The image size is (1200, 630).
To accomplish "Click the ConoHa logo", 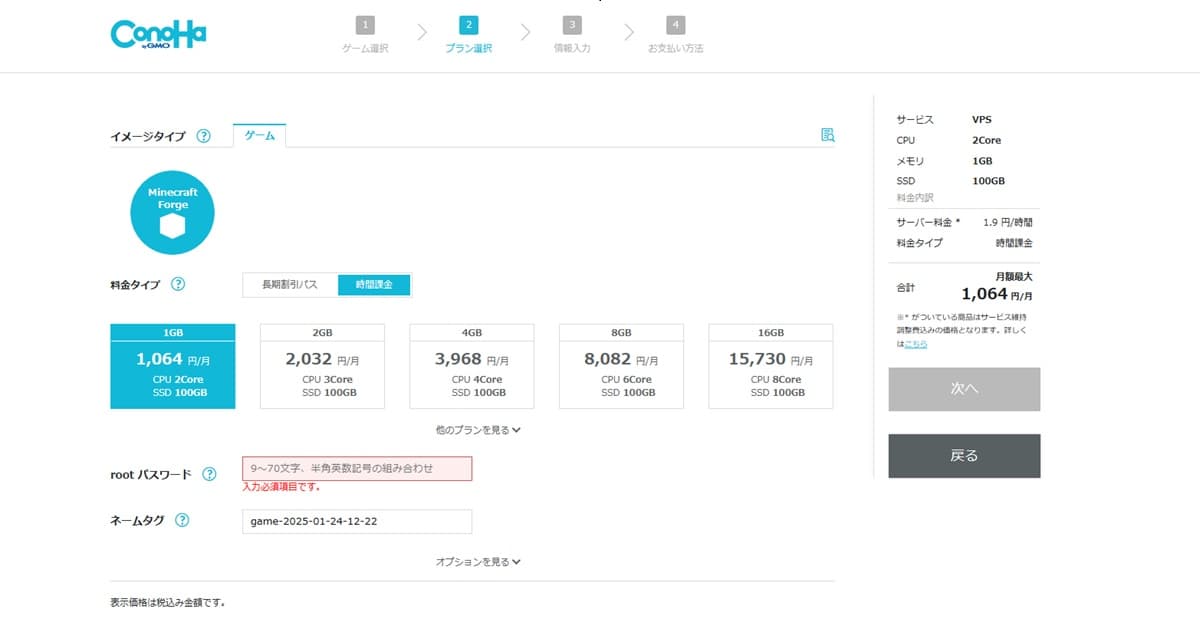I will pyautogui.click(x=158, y=33).
